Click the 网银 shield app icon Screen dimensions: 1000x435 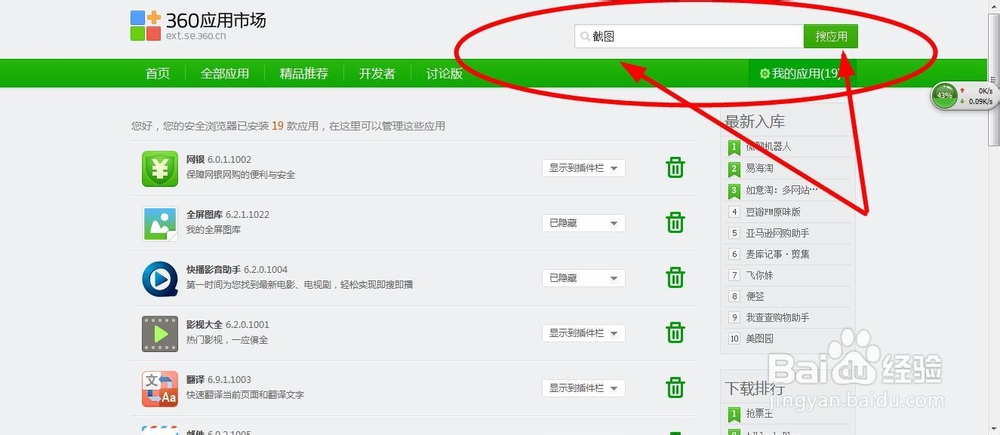point(160,168)
